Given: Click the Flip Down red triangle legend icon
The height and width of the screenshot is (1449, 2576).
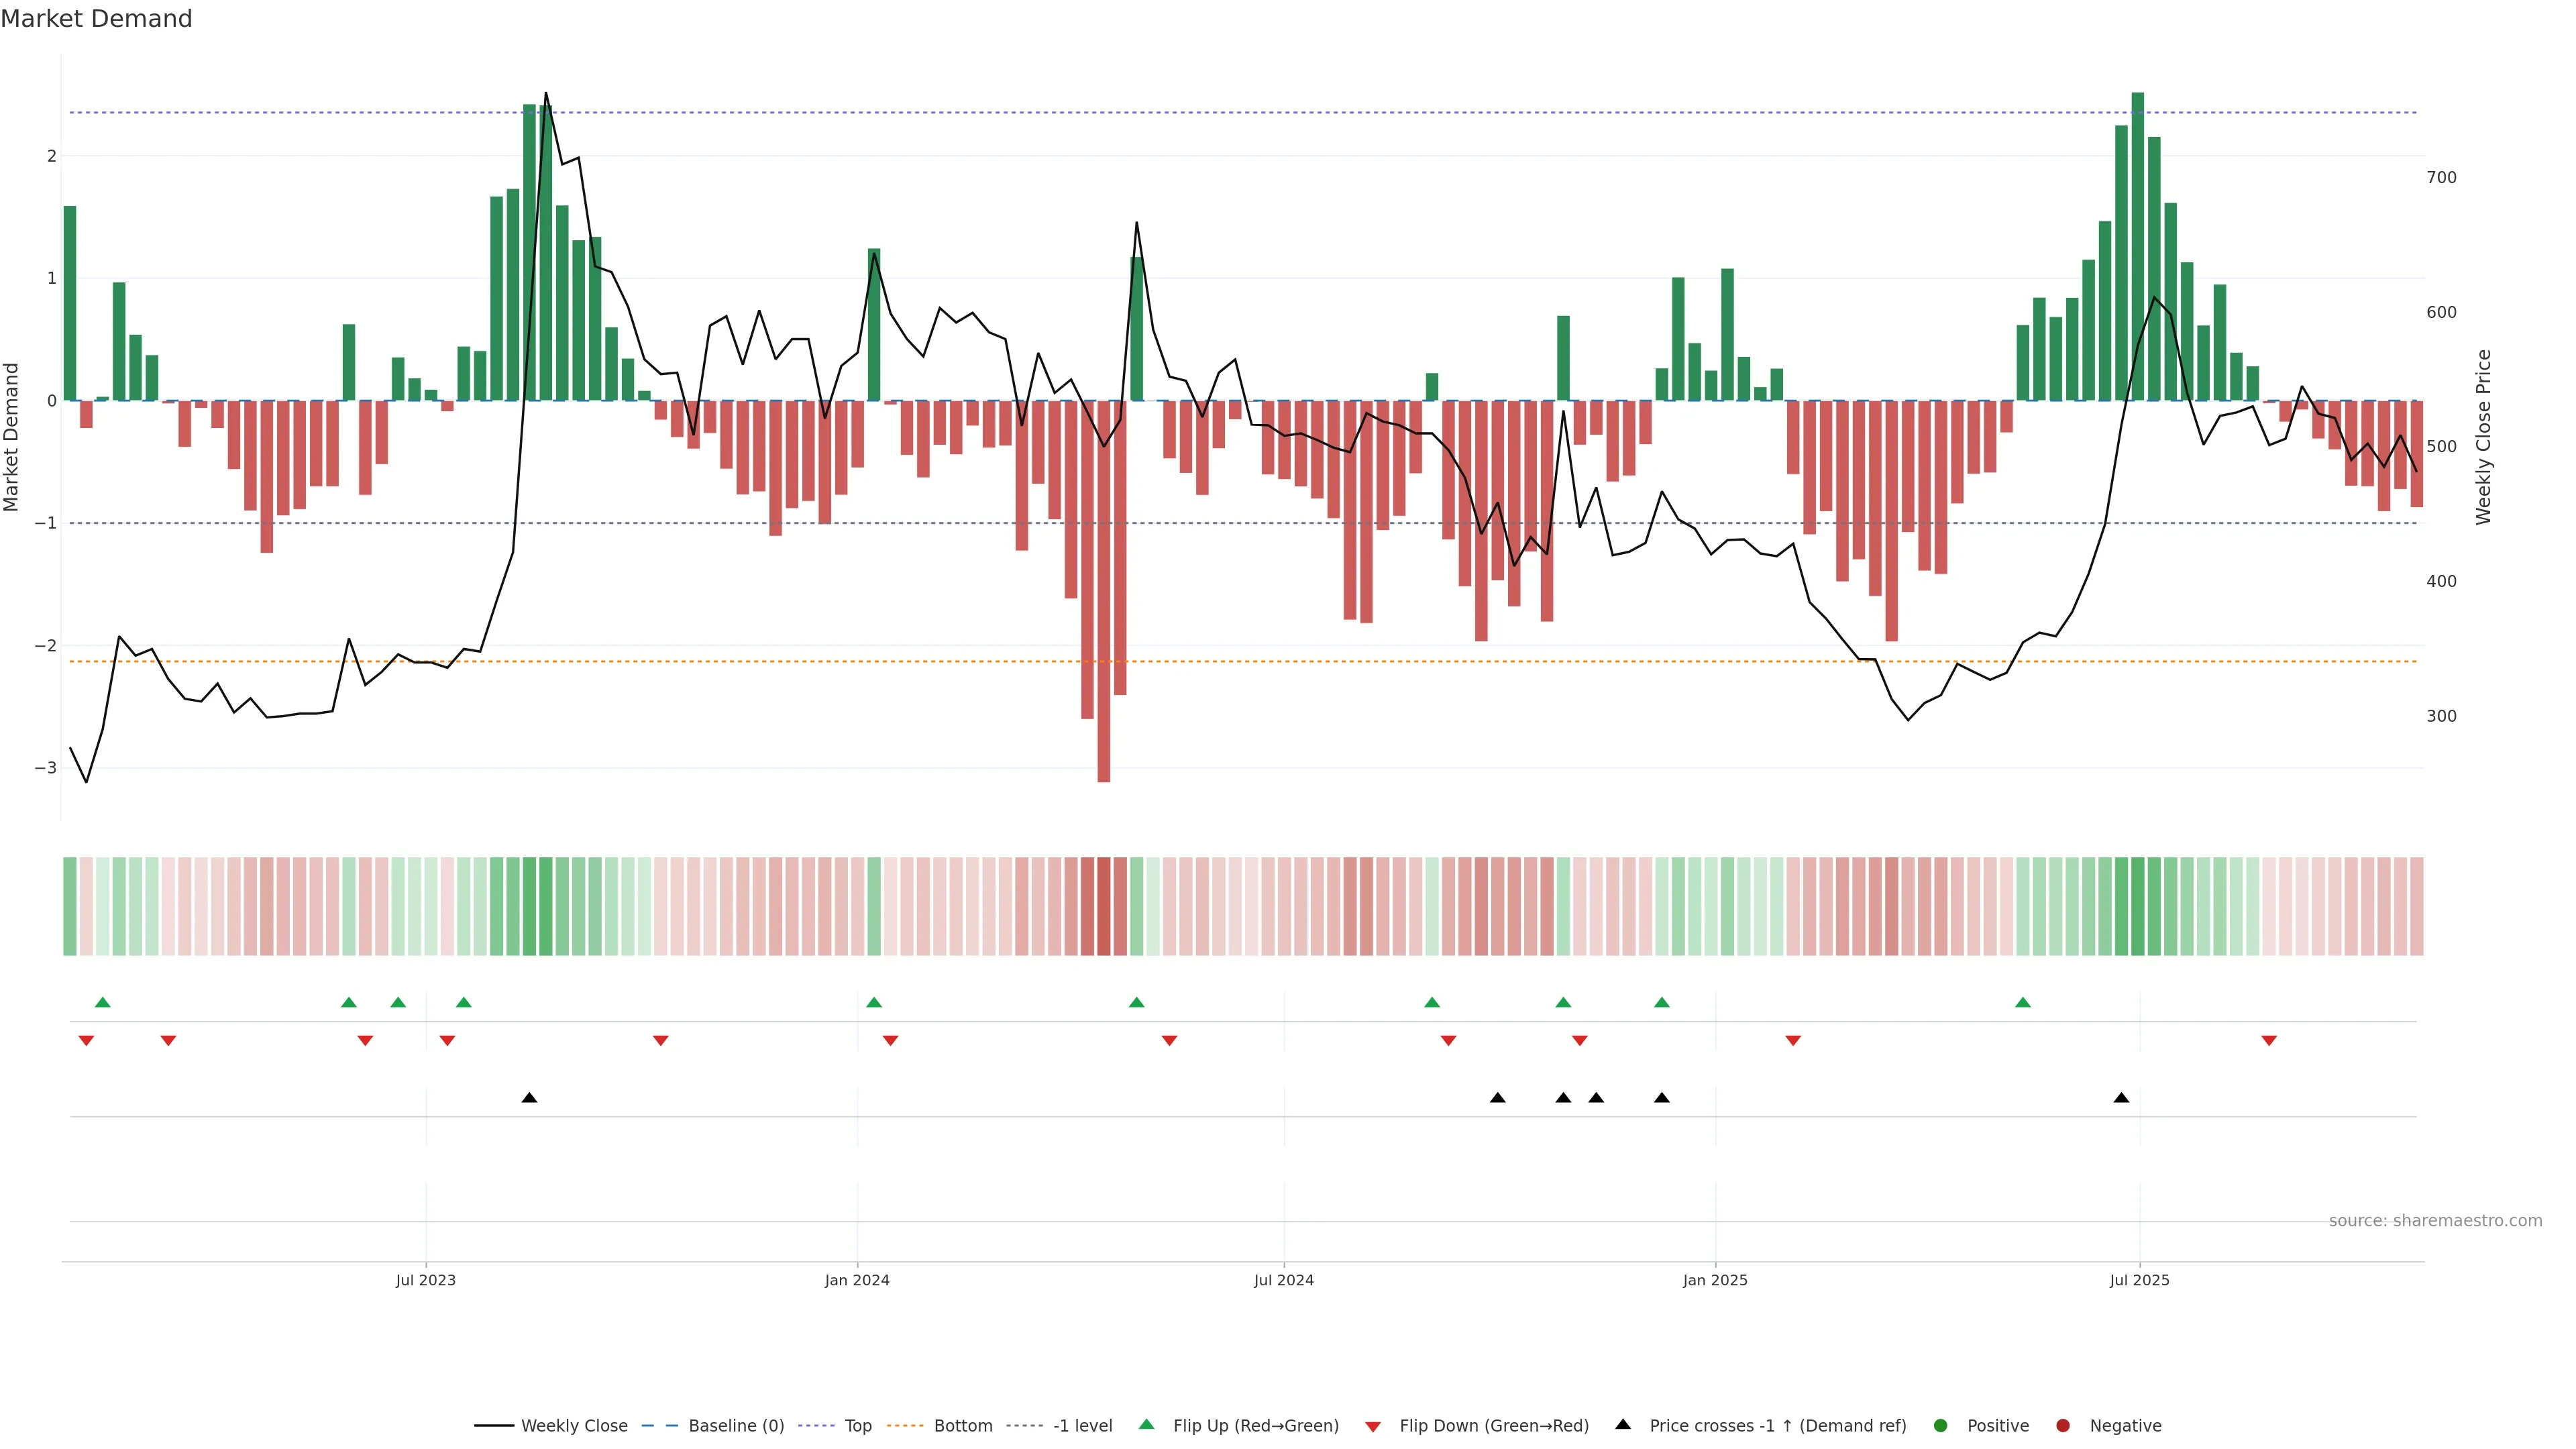Looking at the screenshot, I should 1372,1426.
